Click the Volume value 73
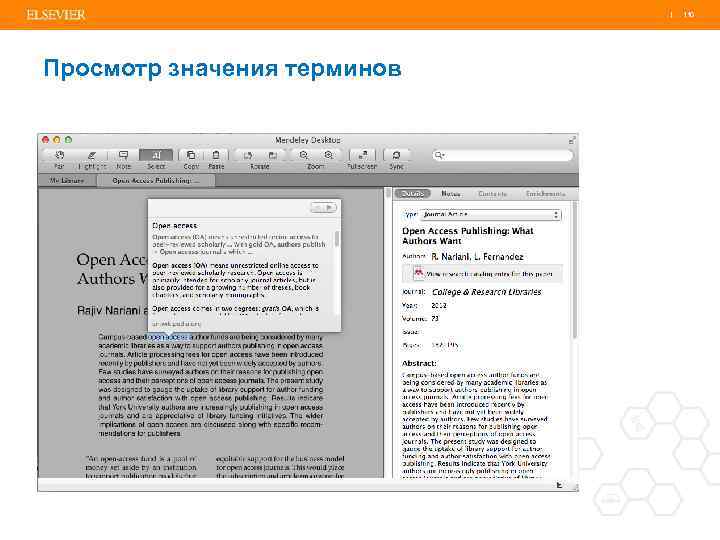Image resolution: width=720 pixels, height=540 pixels. (x=435, y=318)
